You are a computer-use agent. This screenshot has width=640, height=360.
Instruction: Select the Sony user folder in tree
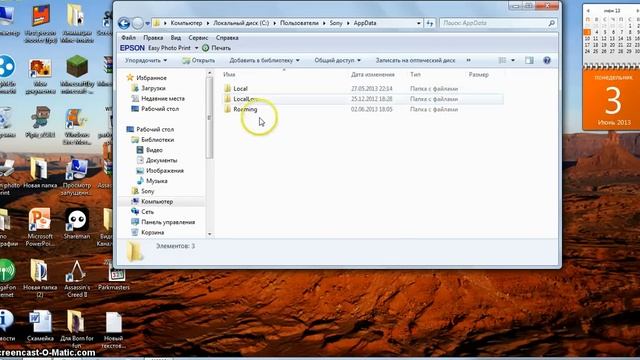point(148,191)
